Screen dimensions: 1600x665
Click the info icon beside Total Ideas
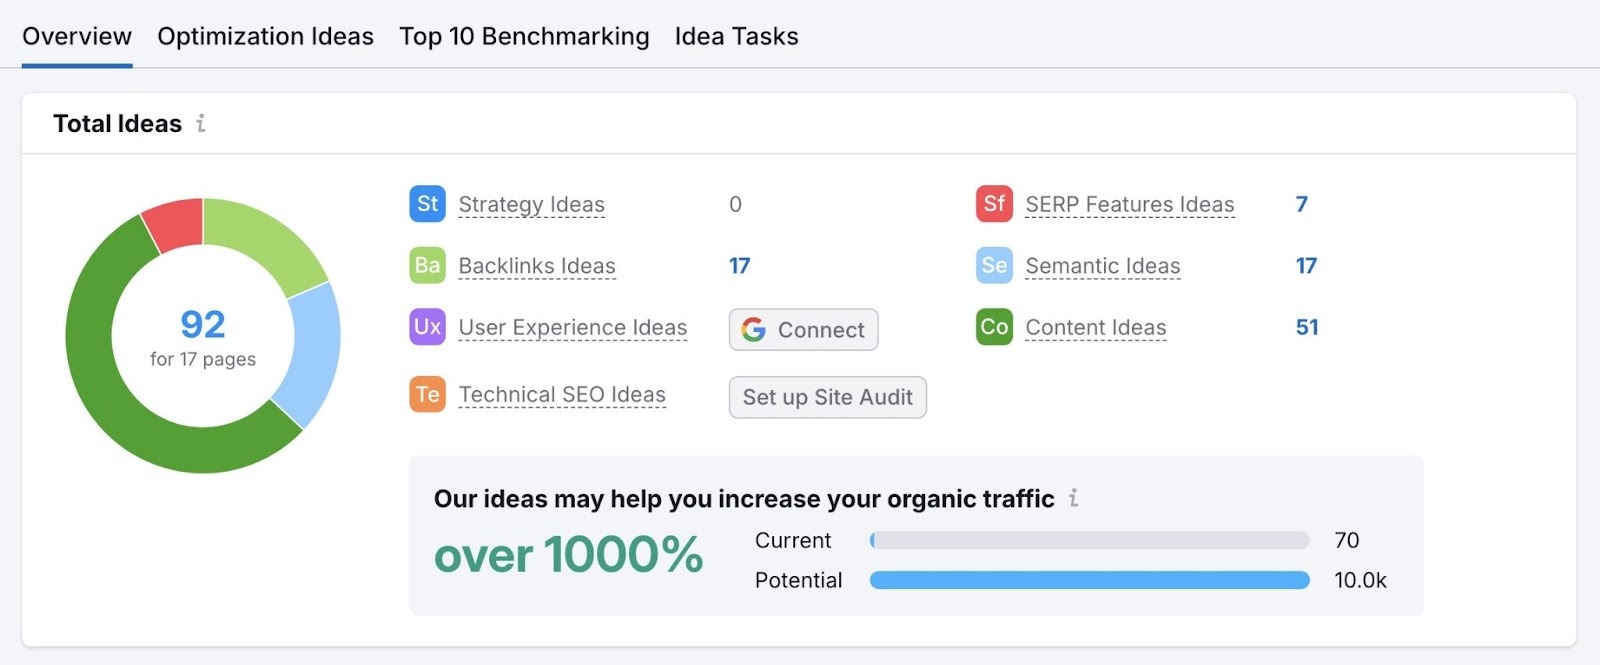coord(201,123)
